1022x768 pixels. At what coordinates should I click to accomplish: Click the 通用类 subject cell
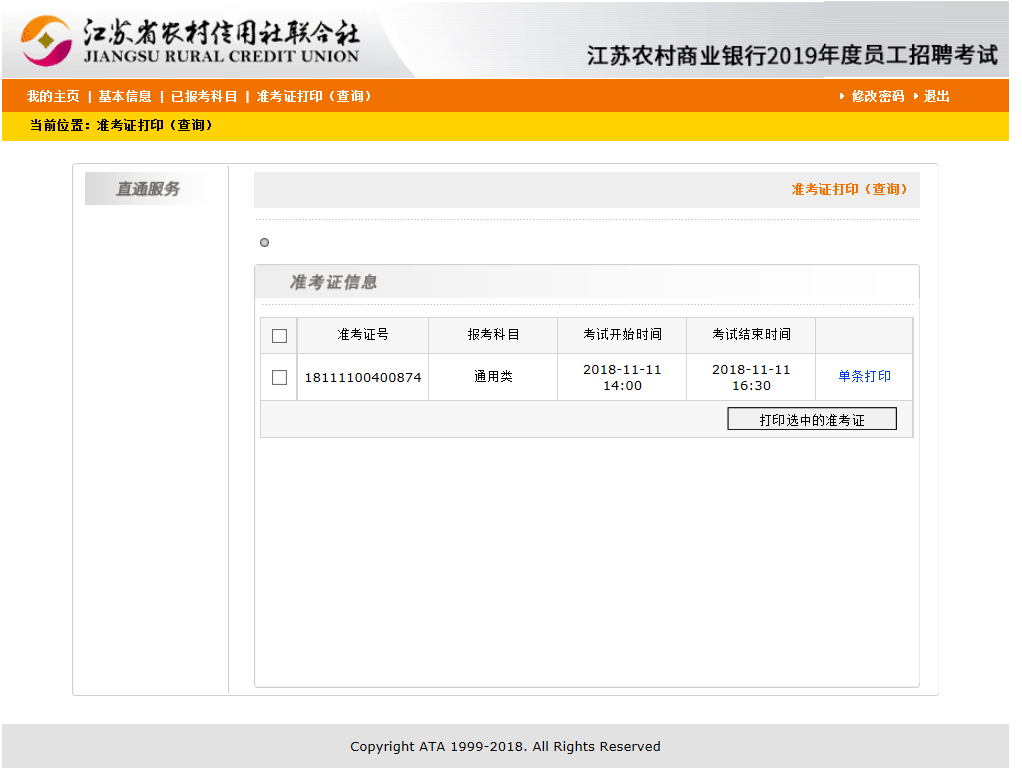493,377
